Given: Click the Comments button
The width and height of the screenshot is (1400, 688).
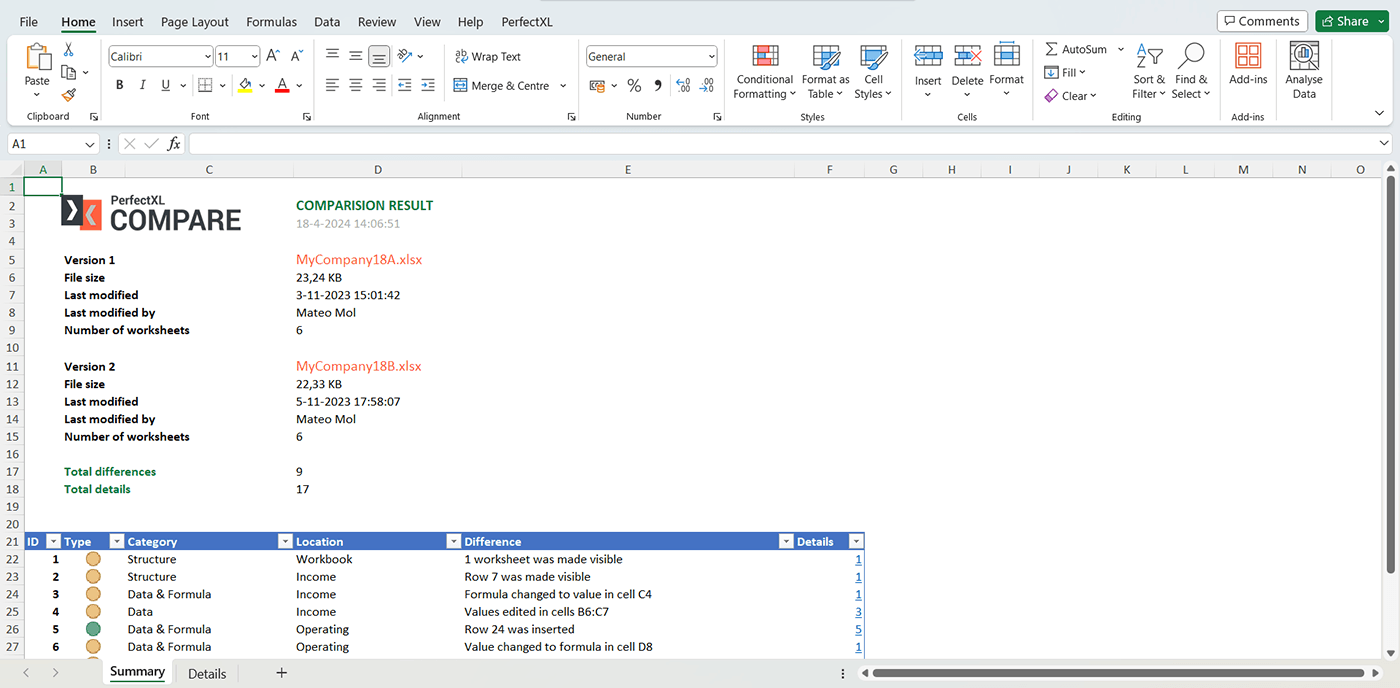Looking at the screenshot, I should (1260, 21).
